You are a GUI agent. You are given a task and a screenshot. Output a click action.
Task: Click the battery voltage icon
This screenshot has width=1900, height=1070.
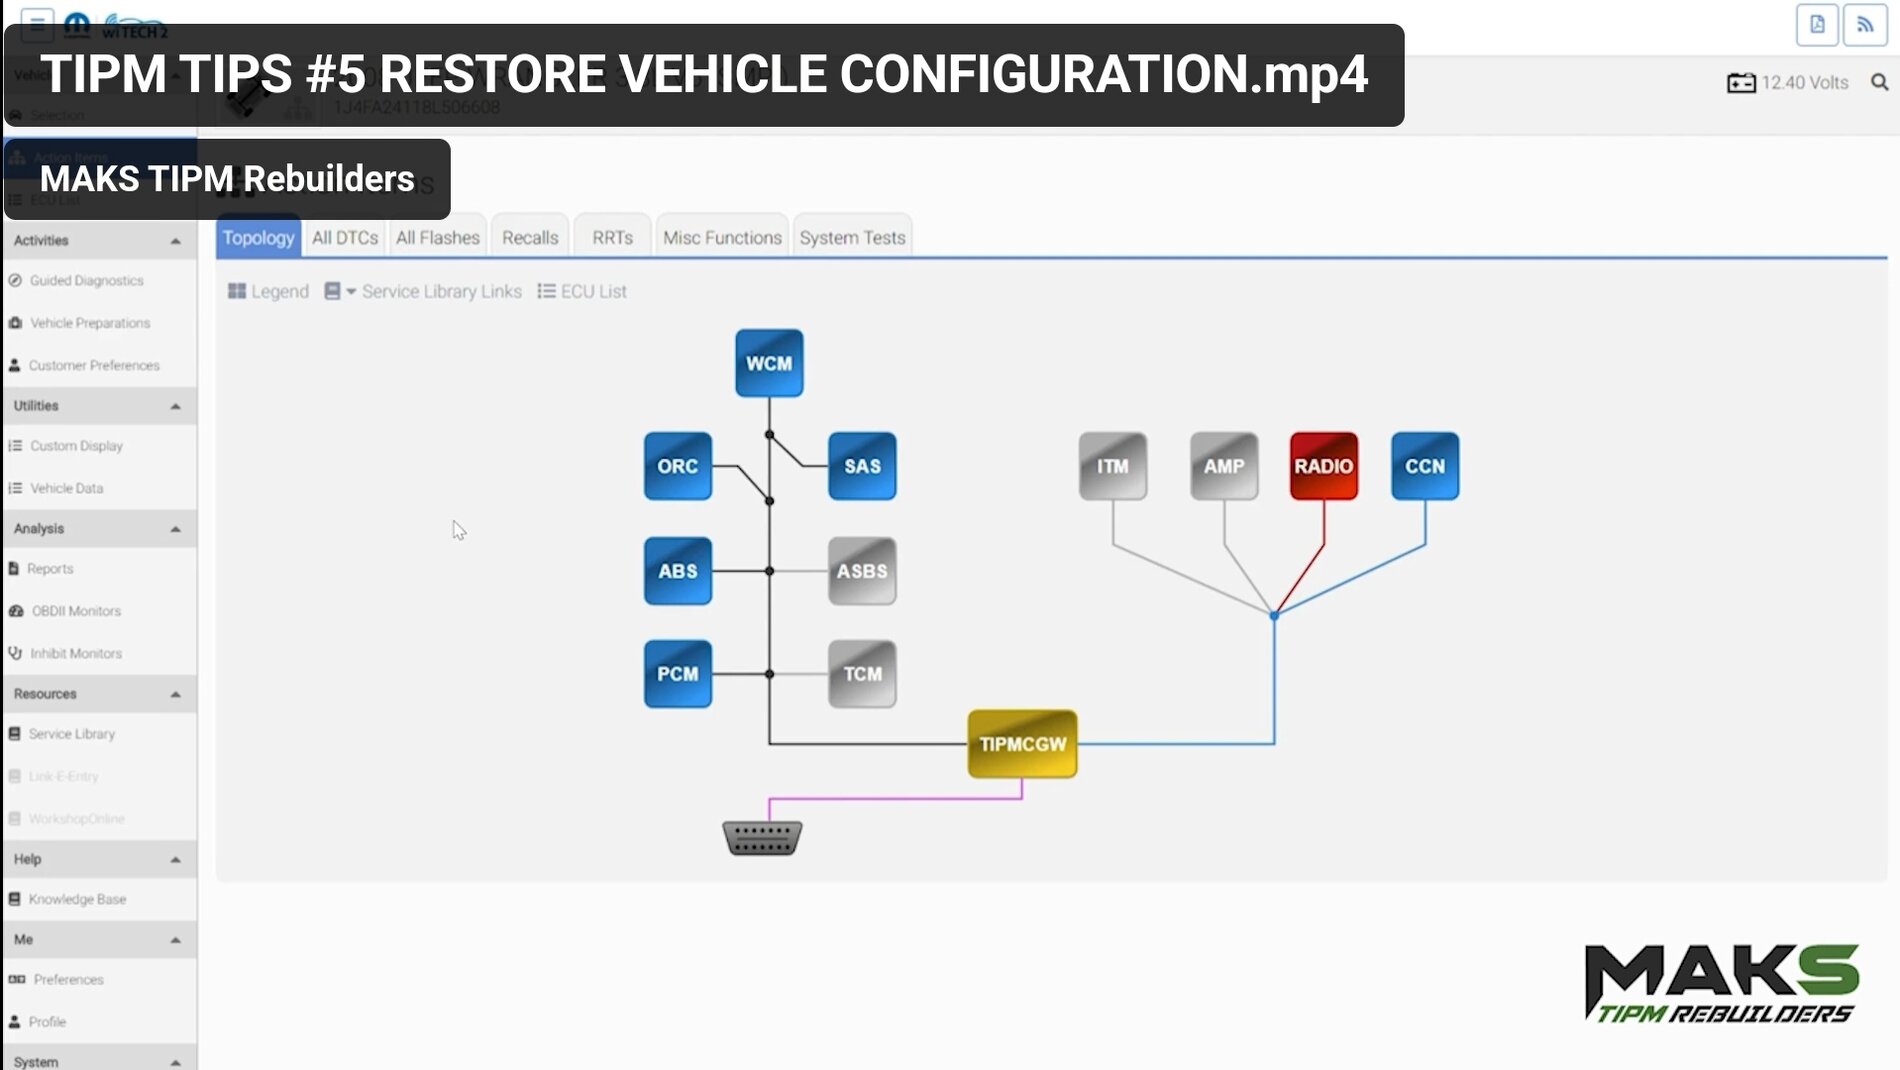1741,83
